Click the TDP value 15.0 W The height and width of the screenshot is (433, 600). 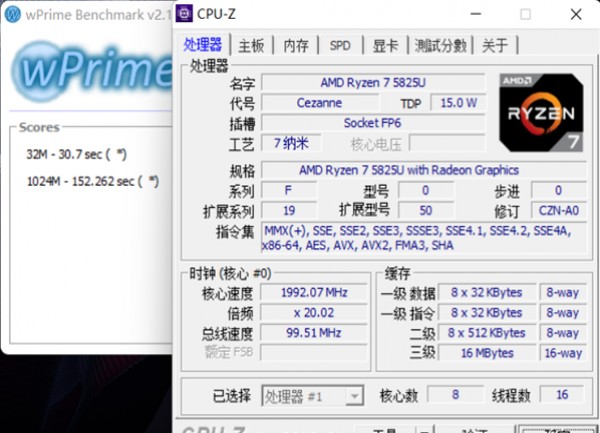tap(458, 103)
